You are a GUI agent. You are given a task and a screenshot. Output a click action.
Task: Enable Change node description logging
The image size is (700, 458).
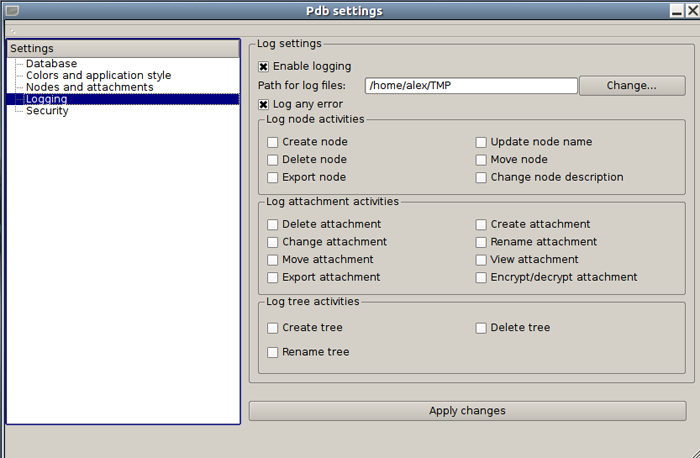tap(481, 178)
